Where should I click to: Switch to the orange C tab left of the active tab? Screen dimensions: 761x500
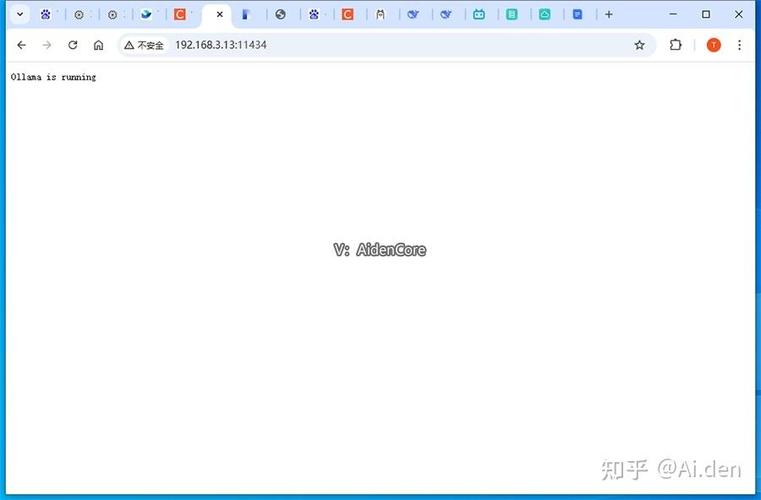[180, 15]
